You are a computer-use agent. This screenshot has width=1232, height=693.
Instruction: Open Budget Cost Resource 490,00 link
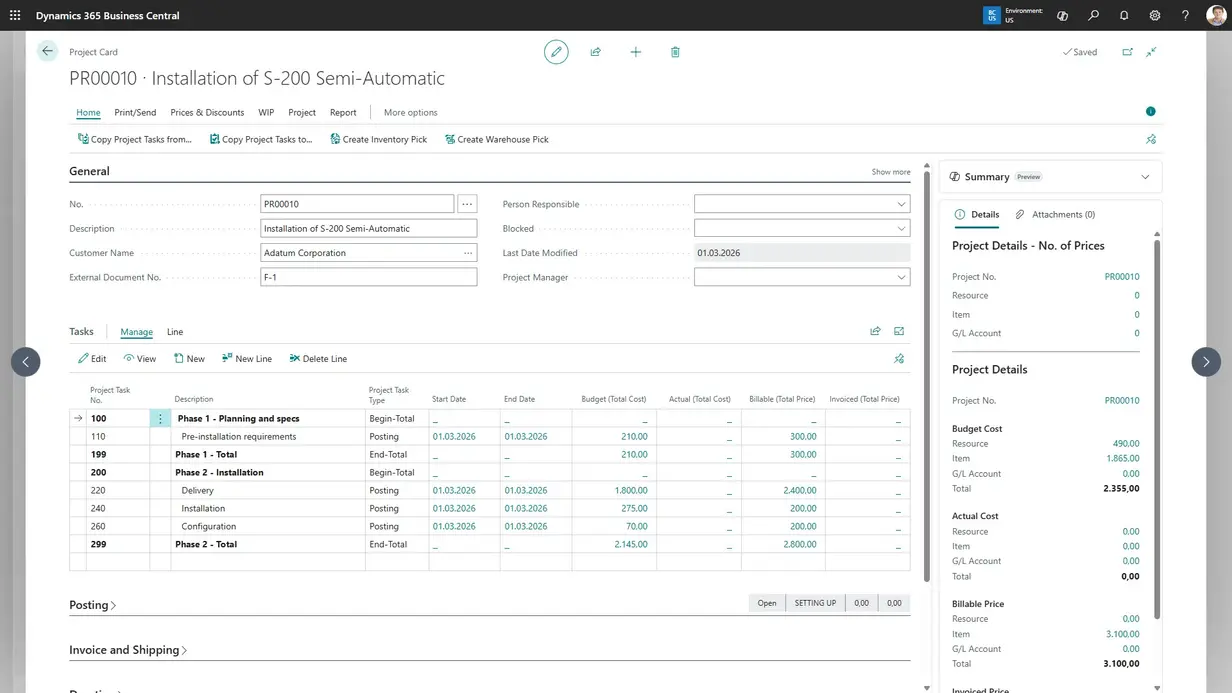pyautogui.click(x=1126, y=443)
